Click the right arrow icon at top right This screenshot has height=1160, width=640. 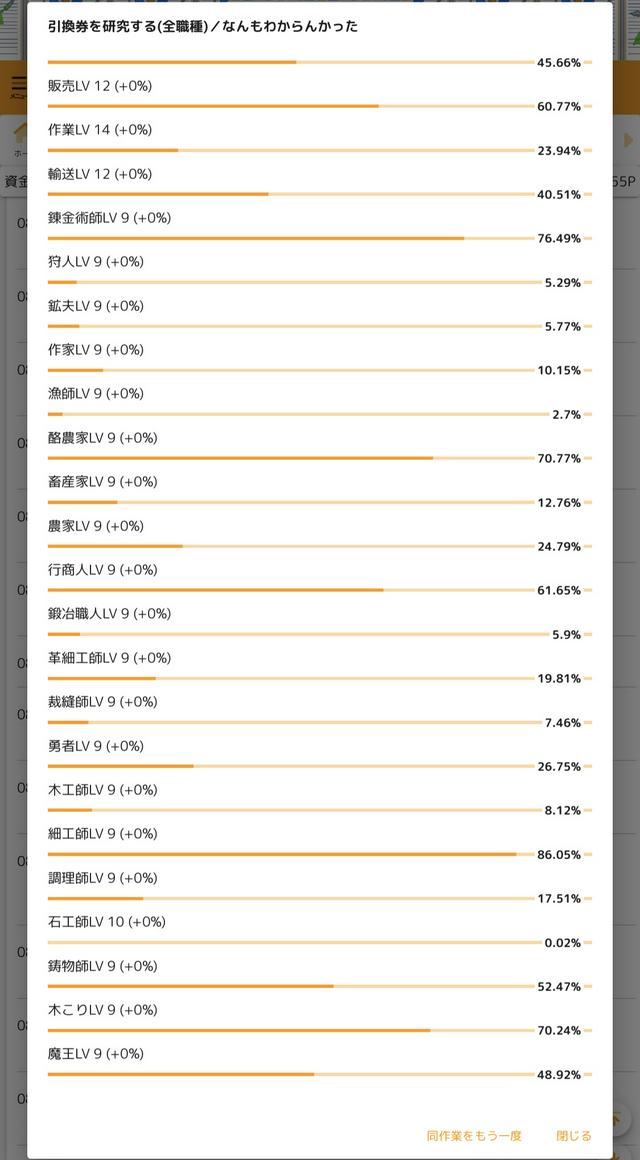click(629, 140)
